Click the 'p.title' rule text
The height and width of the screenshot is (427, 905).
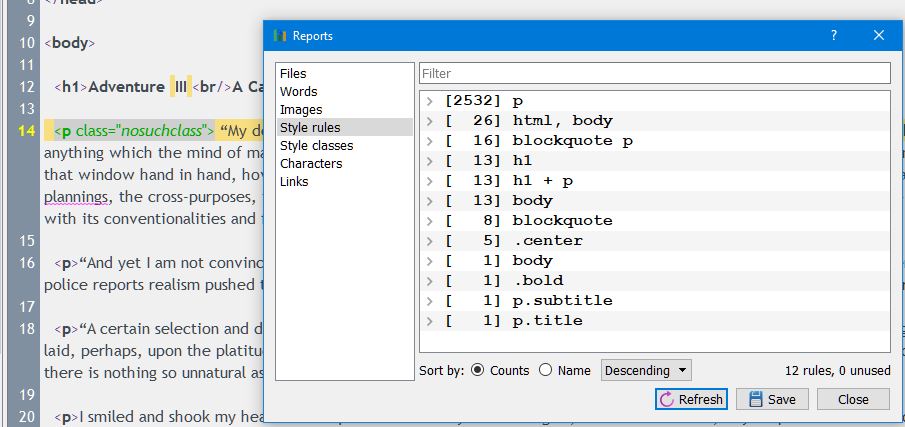(x=547, y=321)
